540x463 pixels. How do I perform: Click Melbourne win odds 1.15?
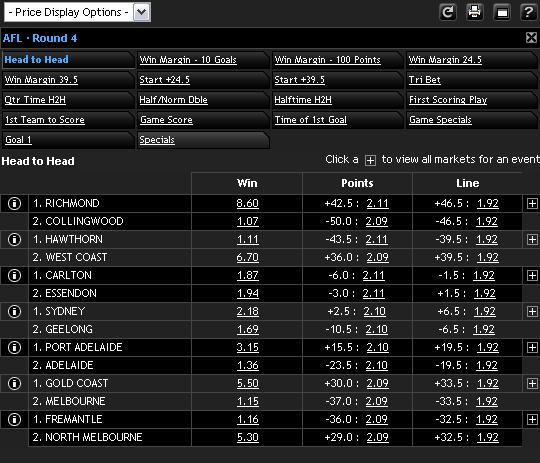(x=247, y=401)
